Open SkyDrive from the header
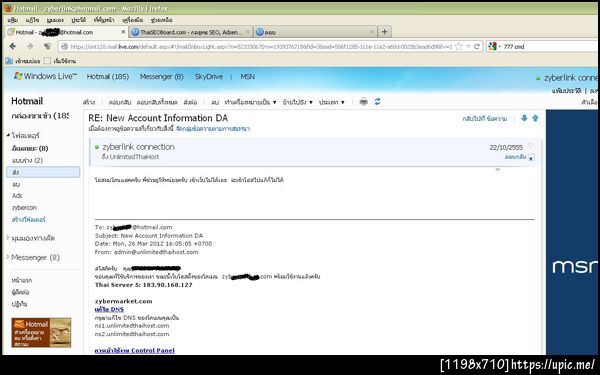600x375 pixels. 209,77
